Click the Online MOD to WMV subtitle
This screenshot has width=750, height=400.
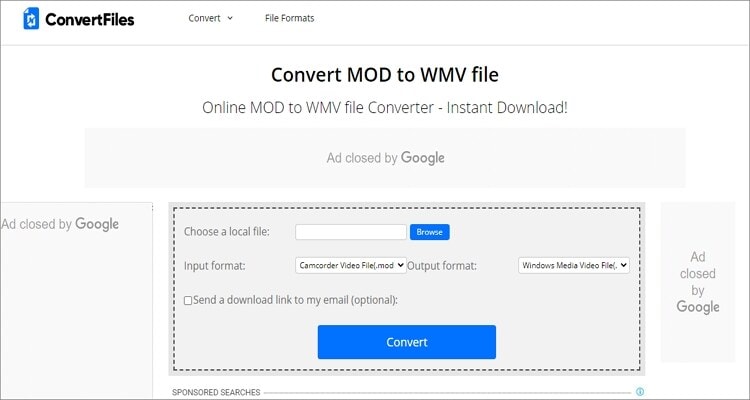tap(385, 107)
